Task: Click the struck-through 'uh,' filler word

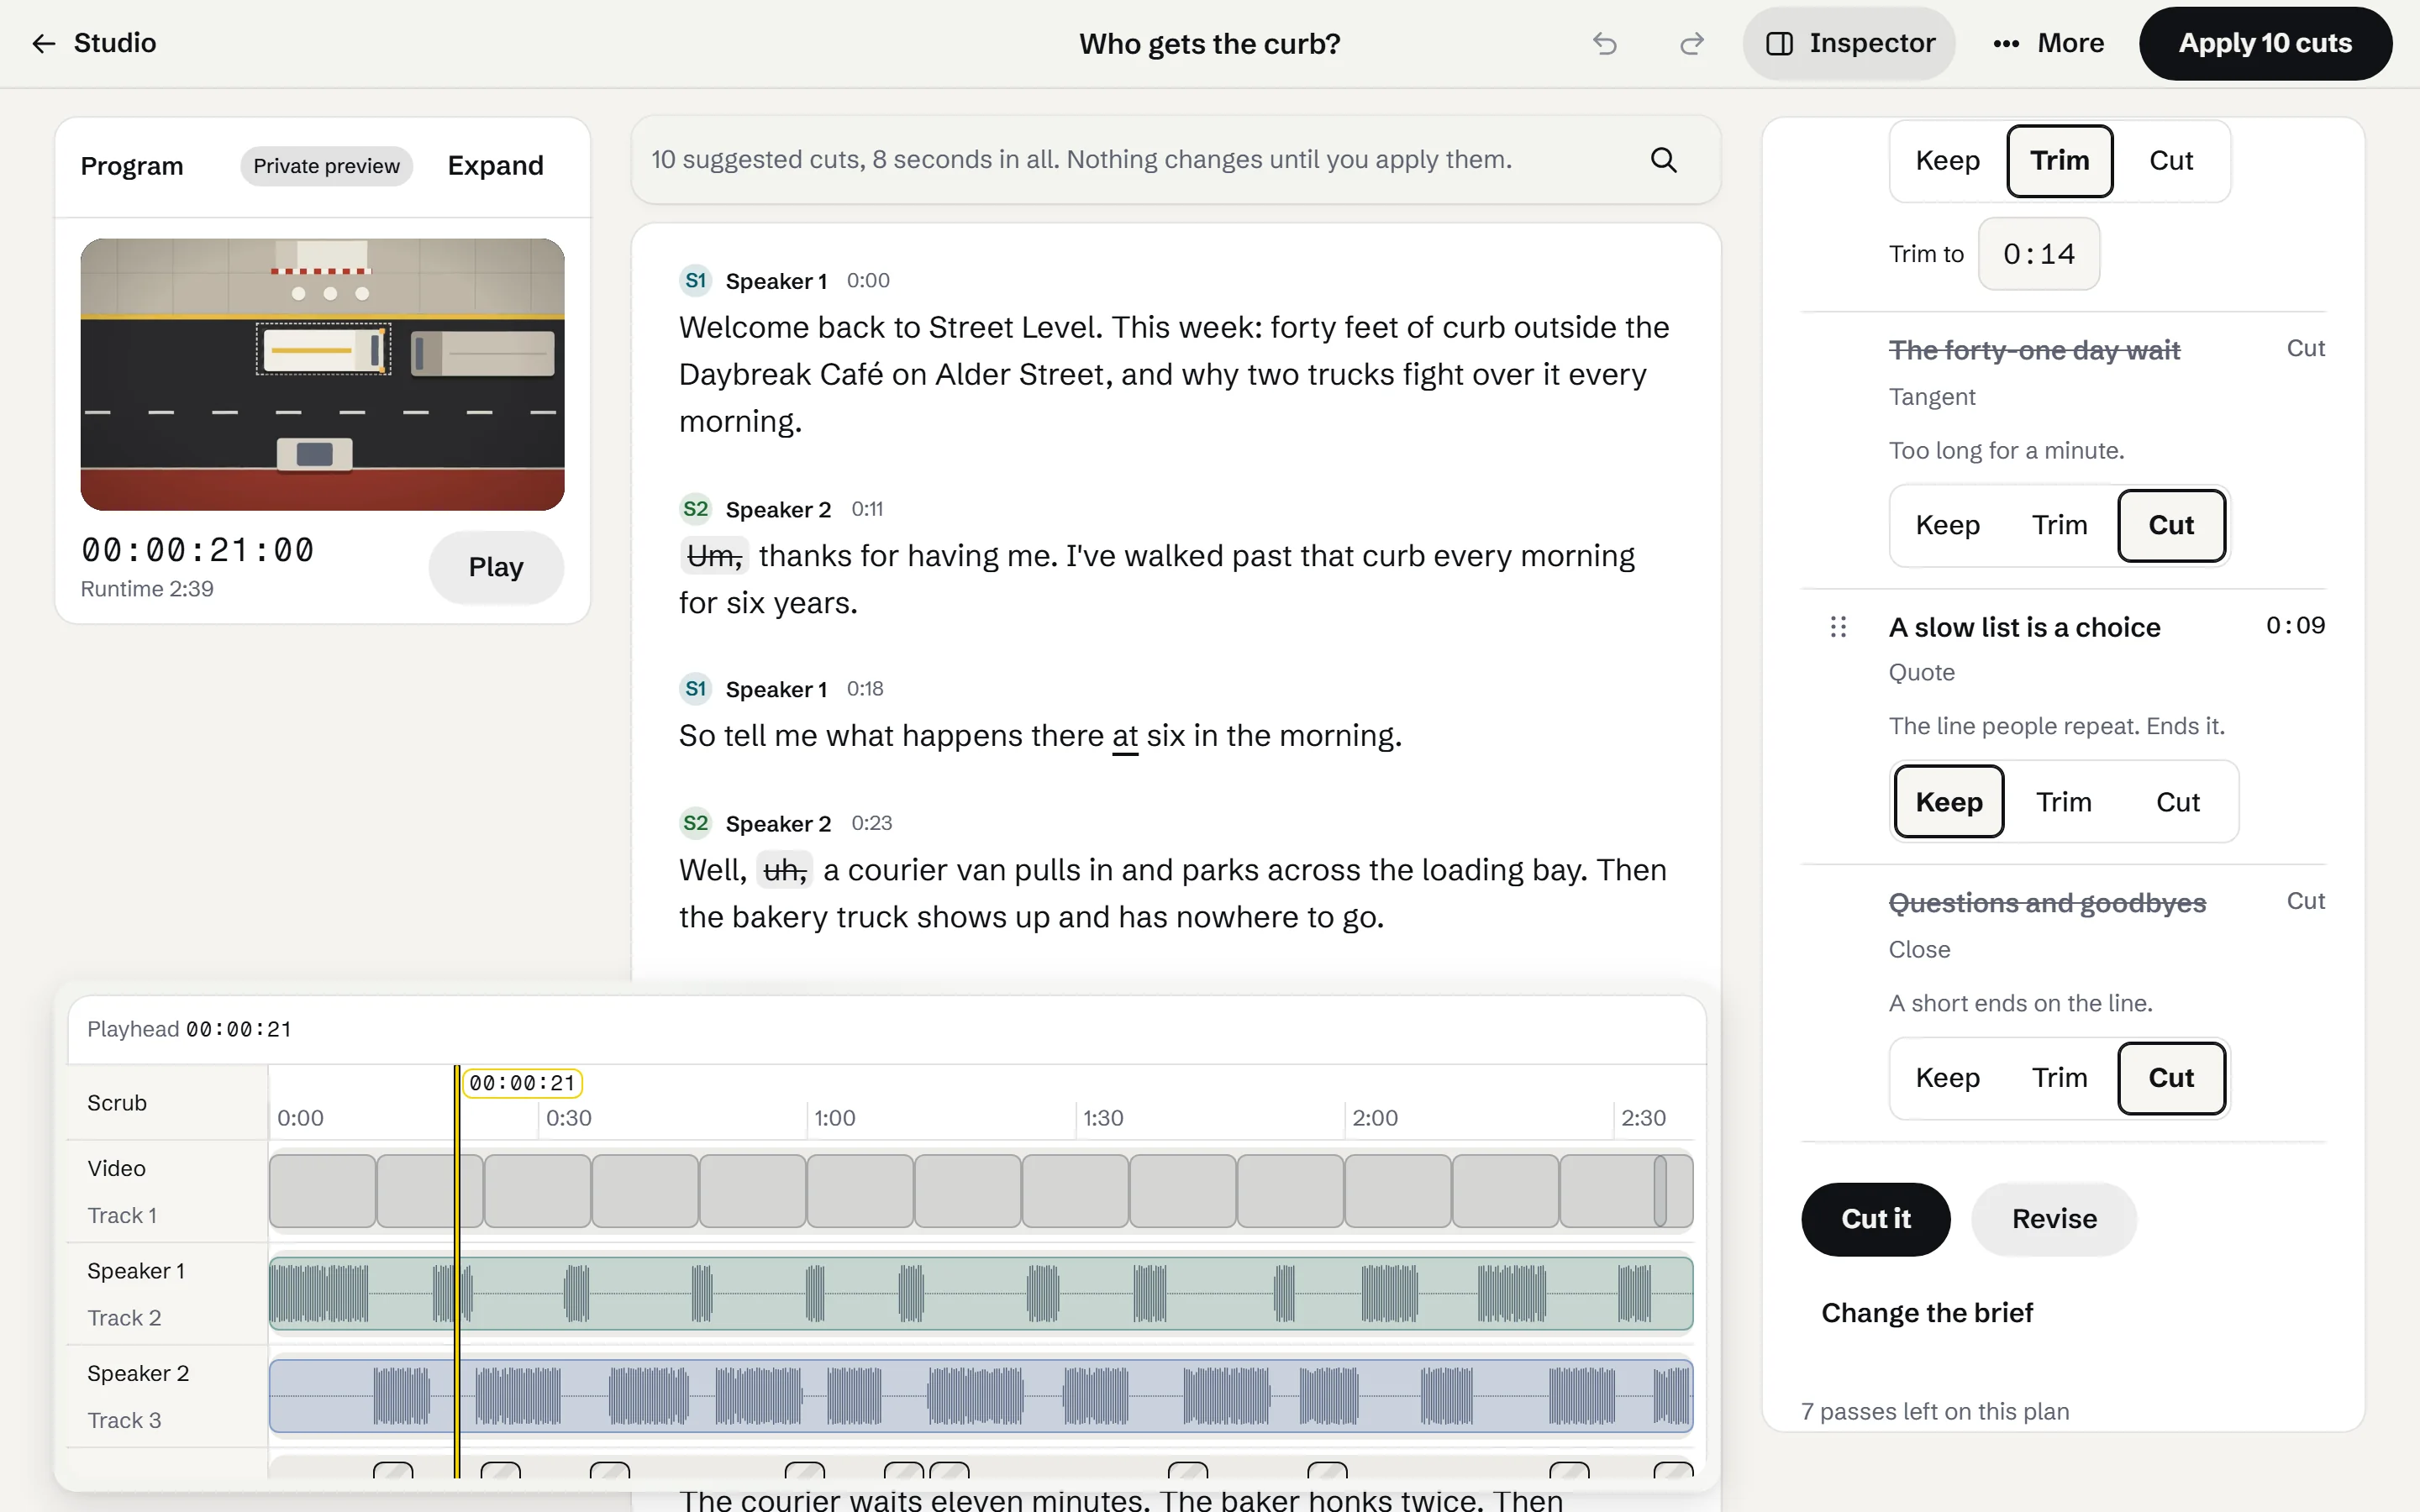Action: tap(785, 870)
